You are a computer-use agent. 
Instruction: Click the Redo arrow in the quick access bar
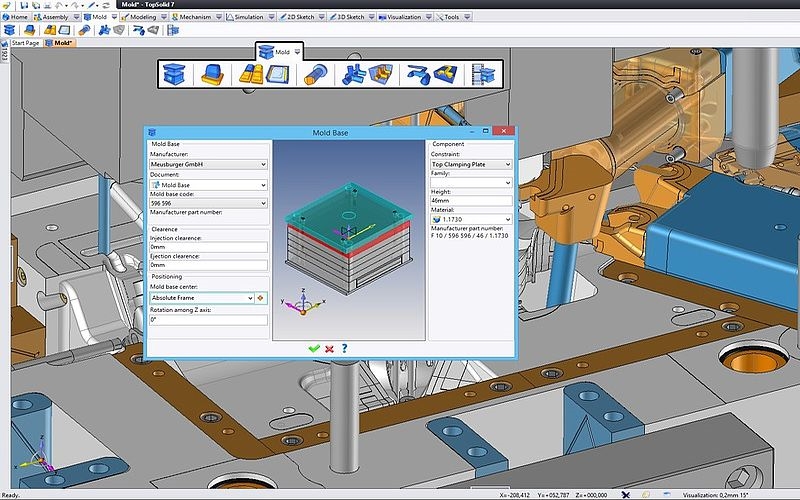74,6
